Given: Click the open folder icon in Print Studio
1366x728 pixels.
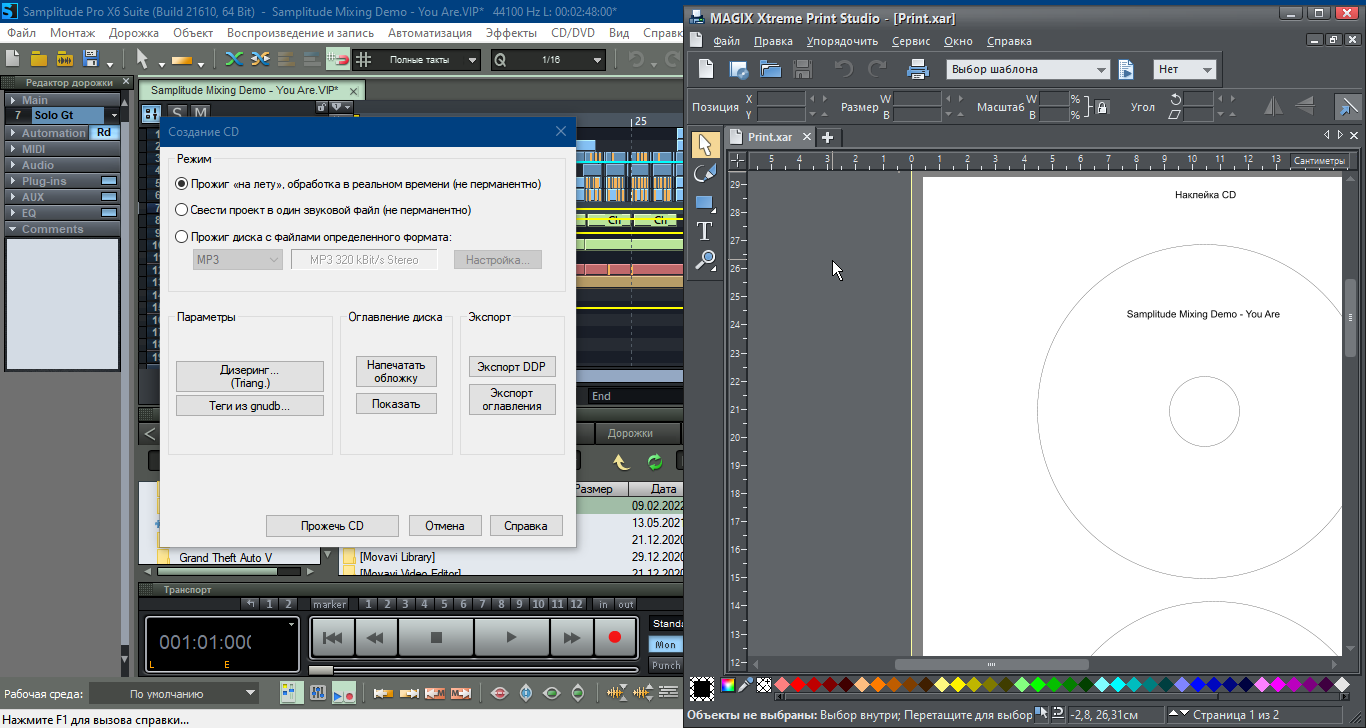Looking at the screenshot, I should pyautogui.click(x=770, y=70).
